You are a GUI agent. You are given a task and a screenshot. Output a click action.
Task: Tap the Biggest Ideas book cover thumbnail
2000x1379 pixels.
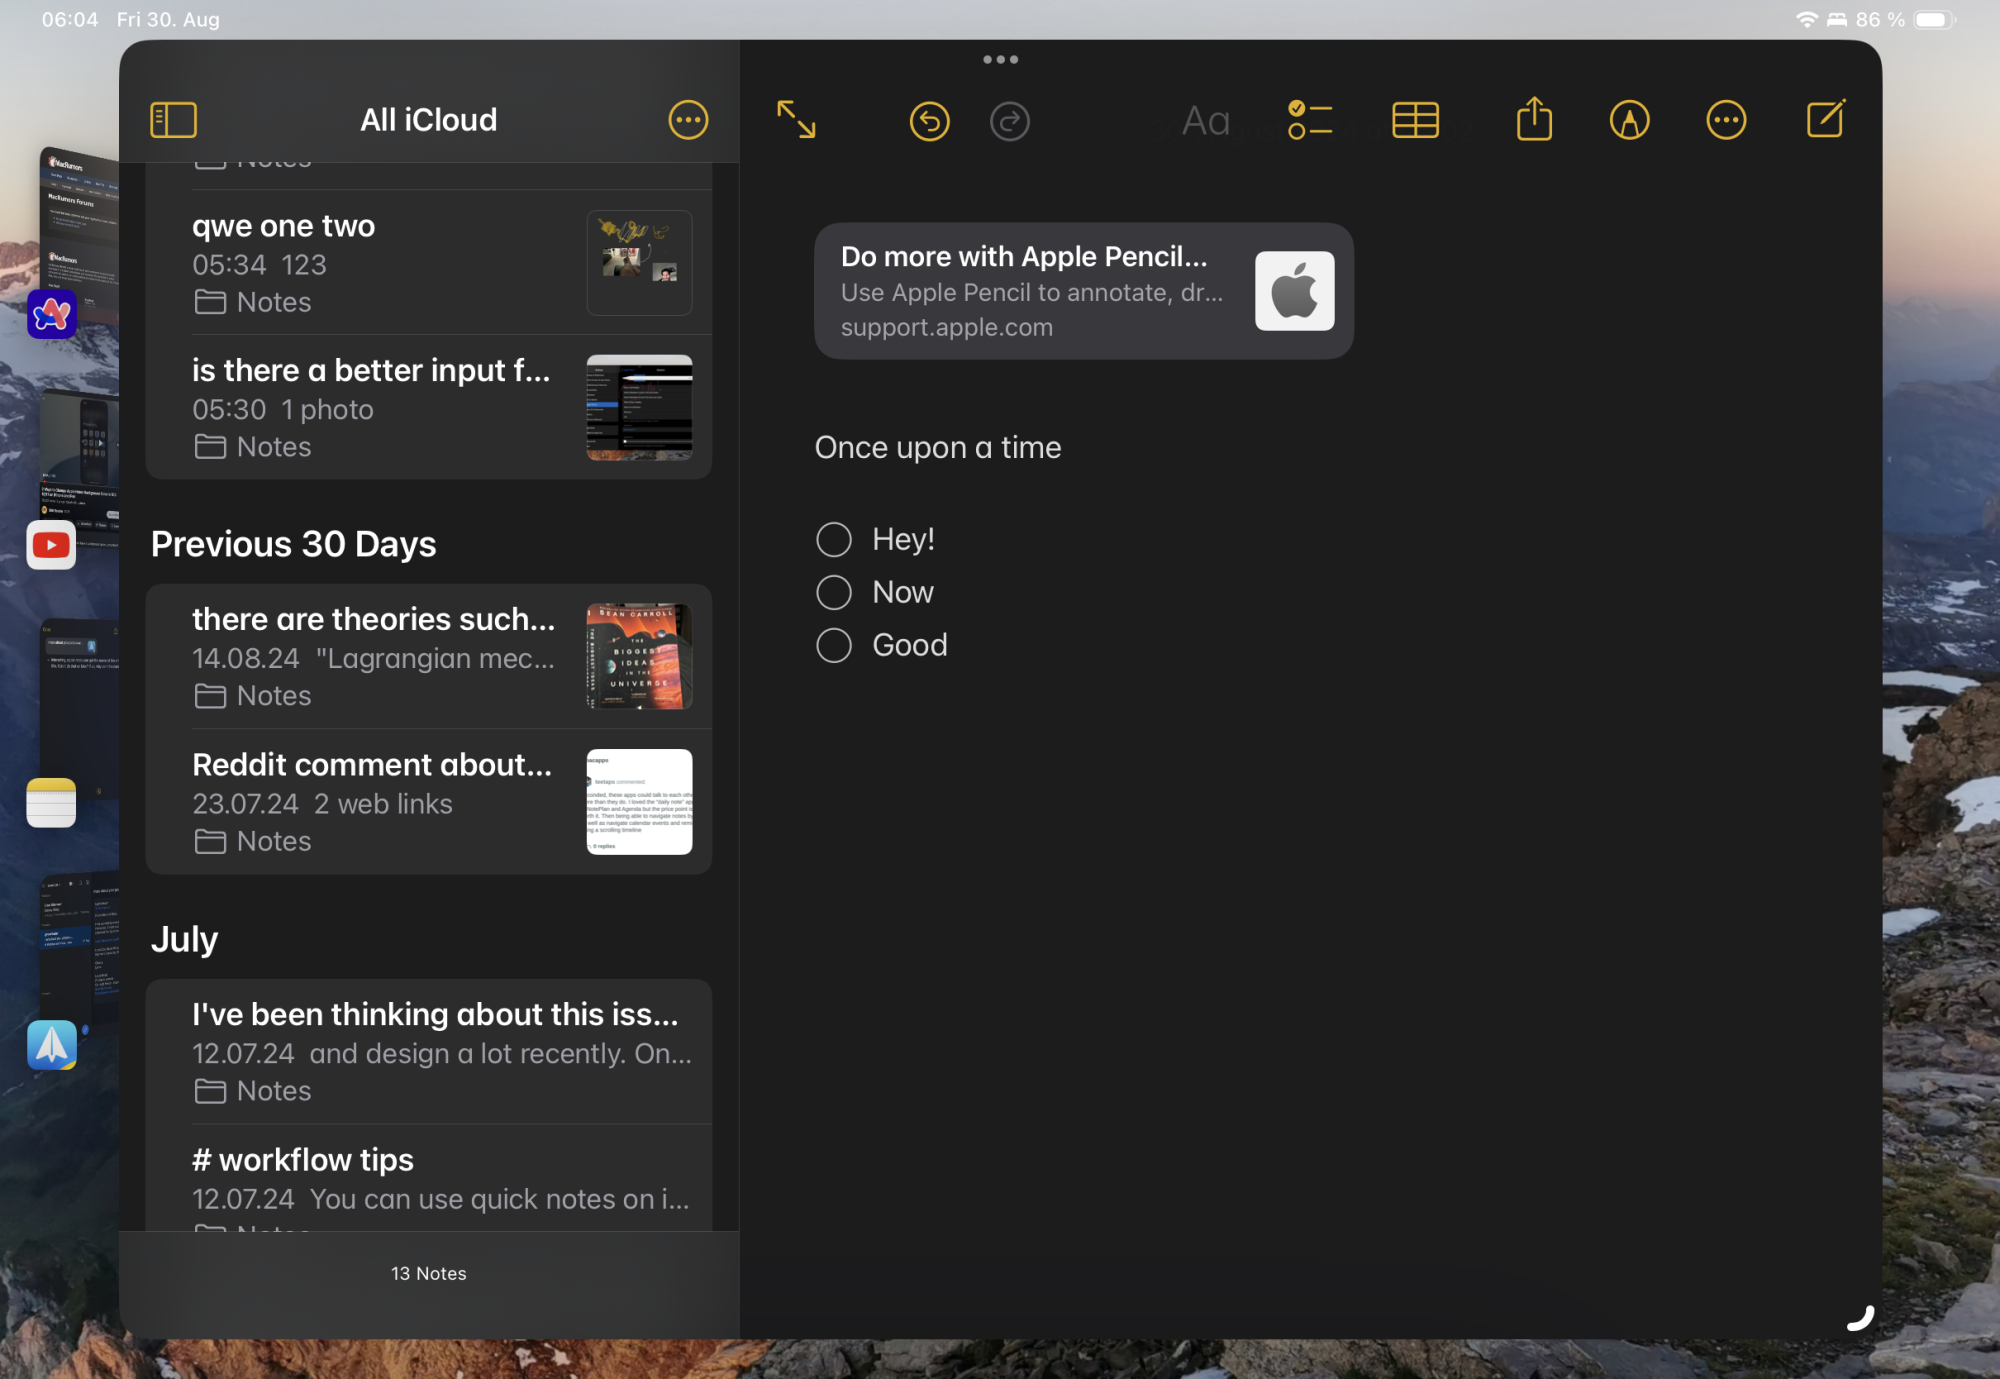coord(639,656)
